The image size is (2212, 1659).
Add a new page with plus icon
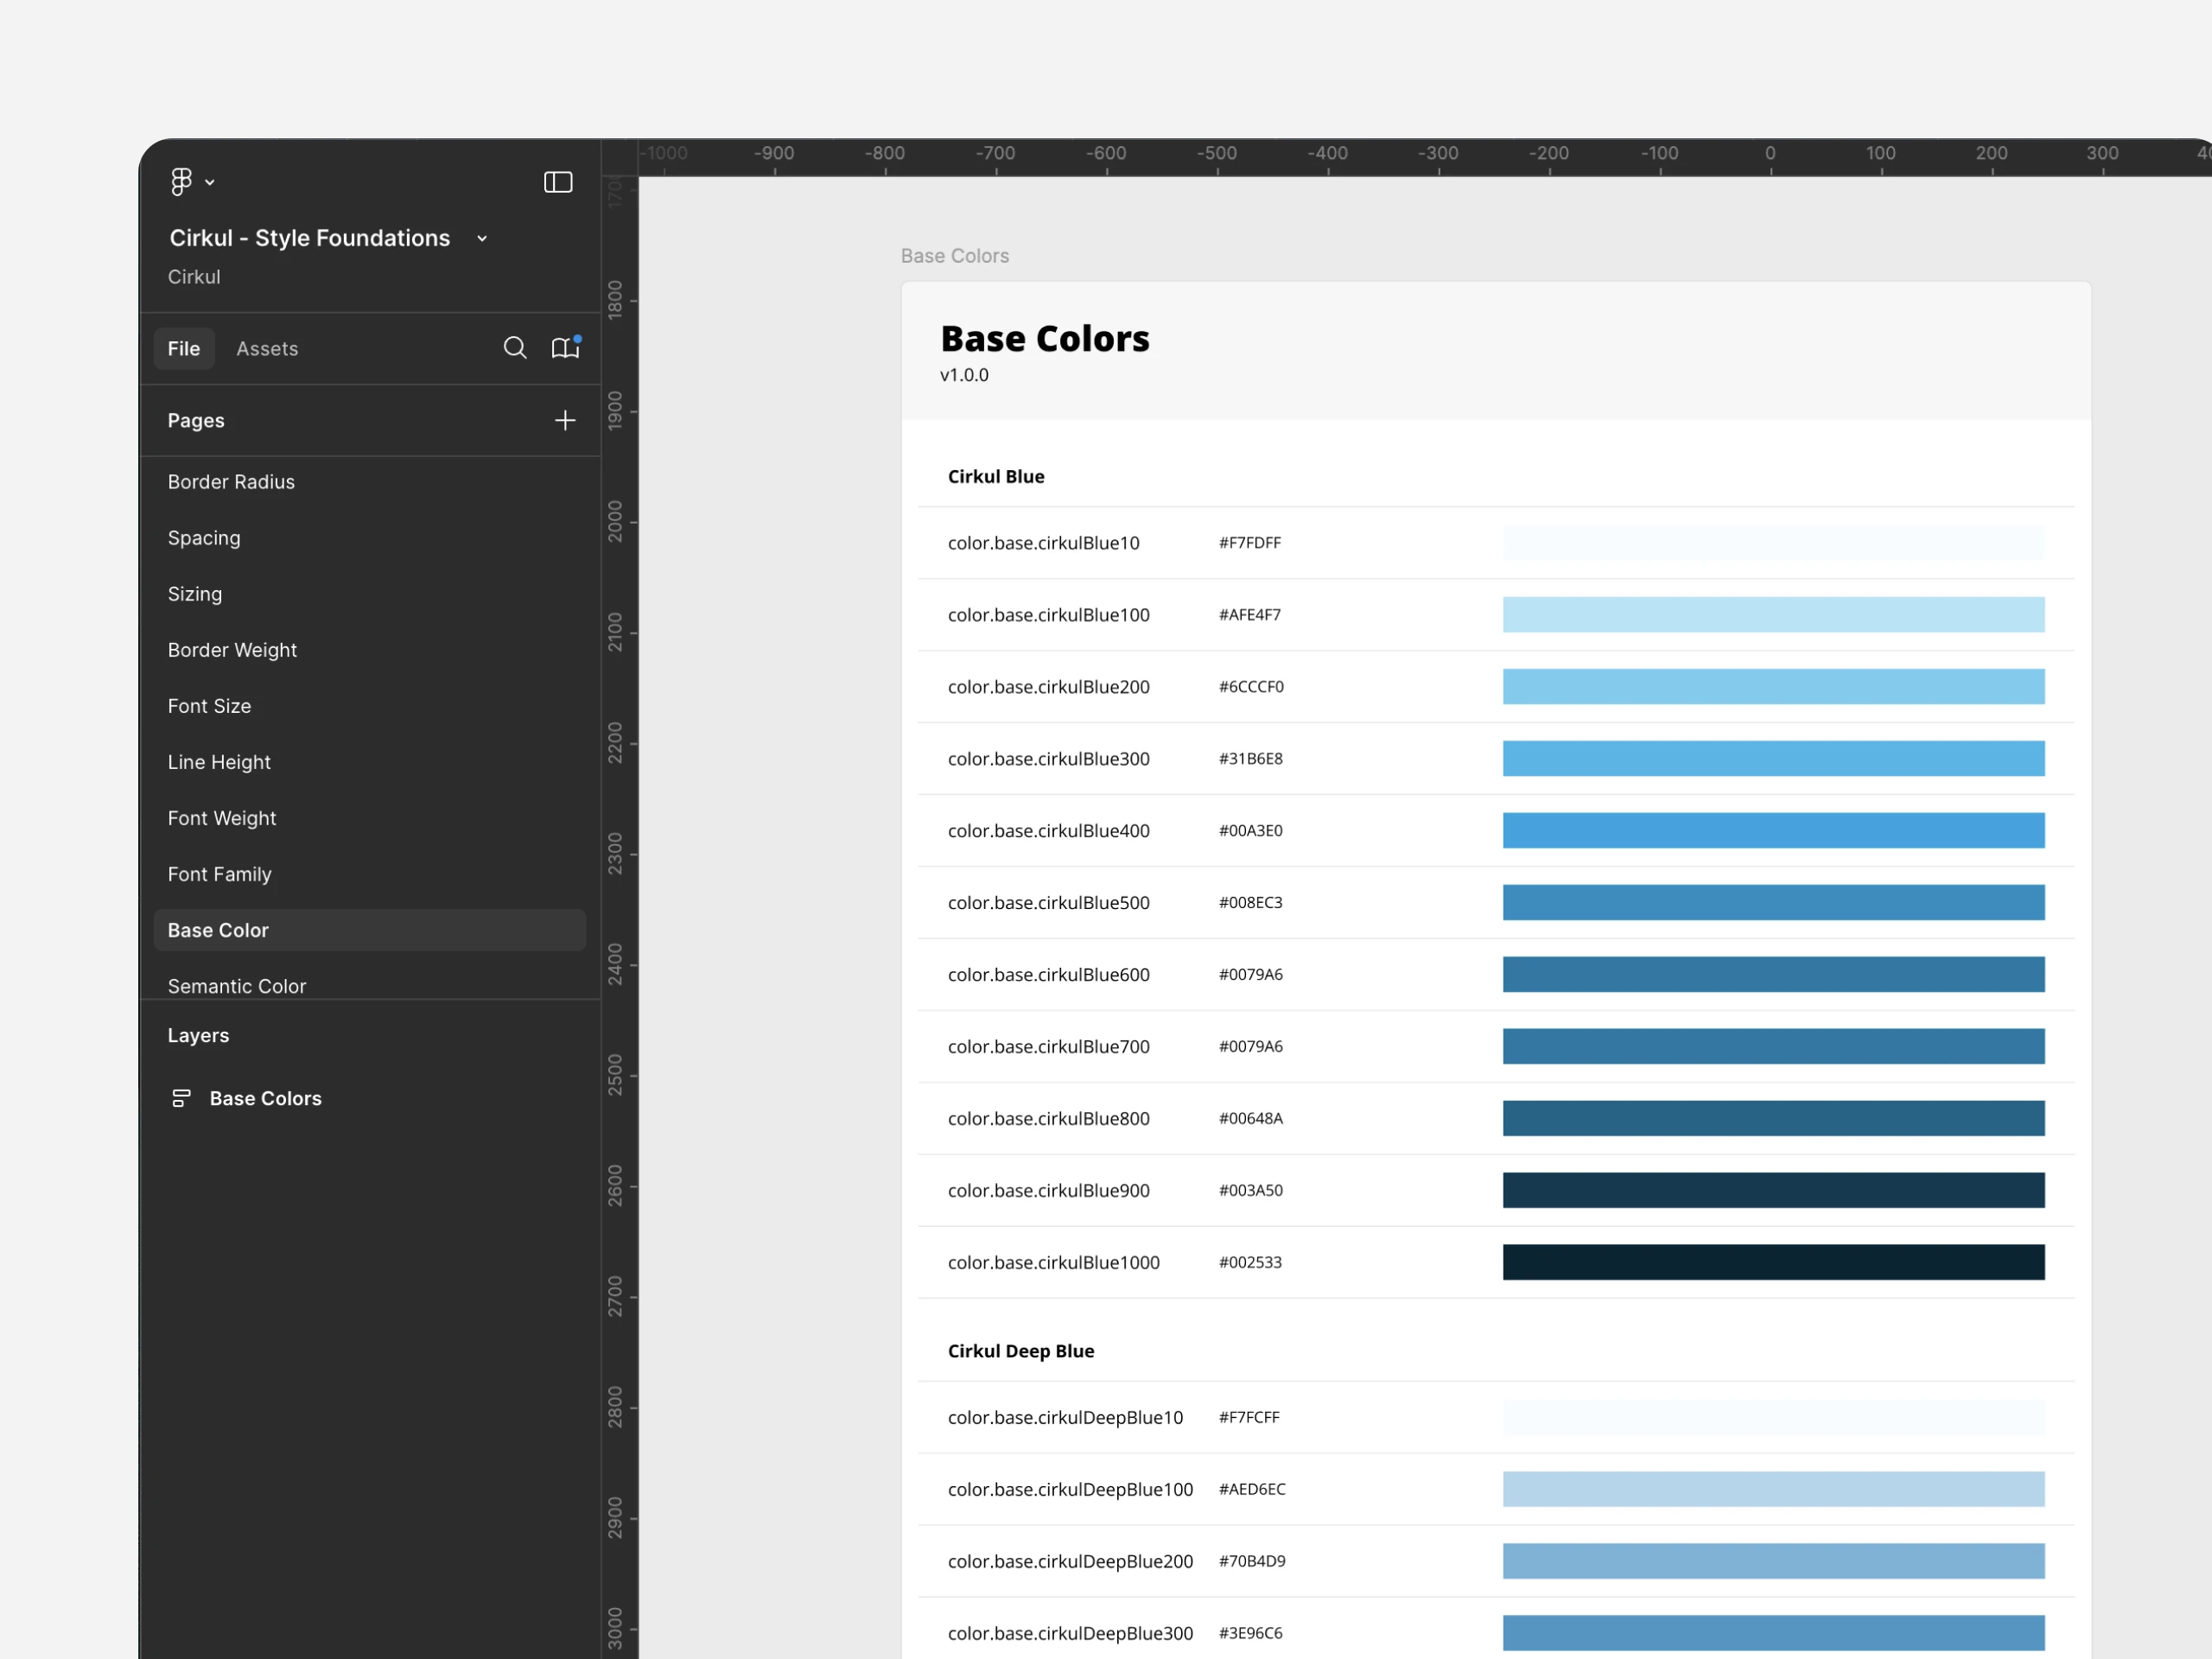(x=565, y=421)
